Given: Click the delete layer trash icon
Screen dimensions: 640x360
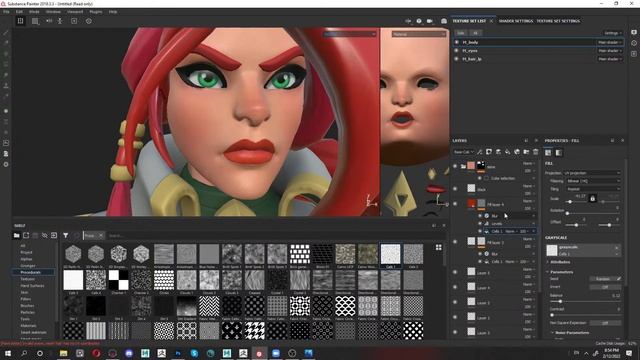Looking at the screenshot, I should tap(536, 152).
